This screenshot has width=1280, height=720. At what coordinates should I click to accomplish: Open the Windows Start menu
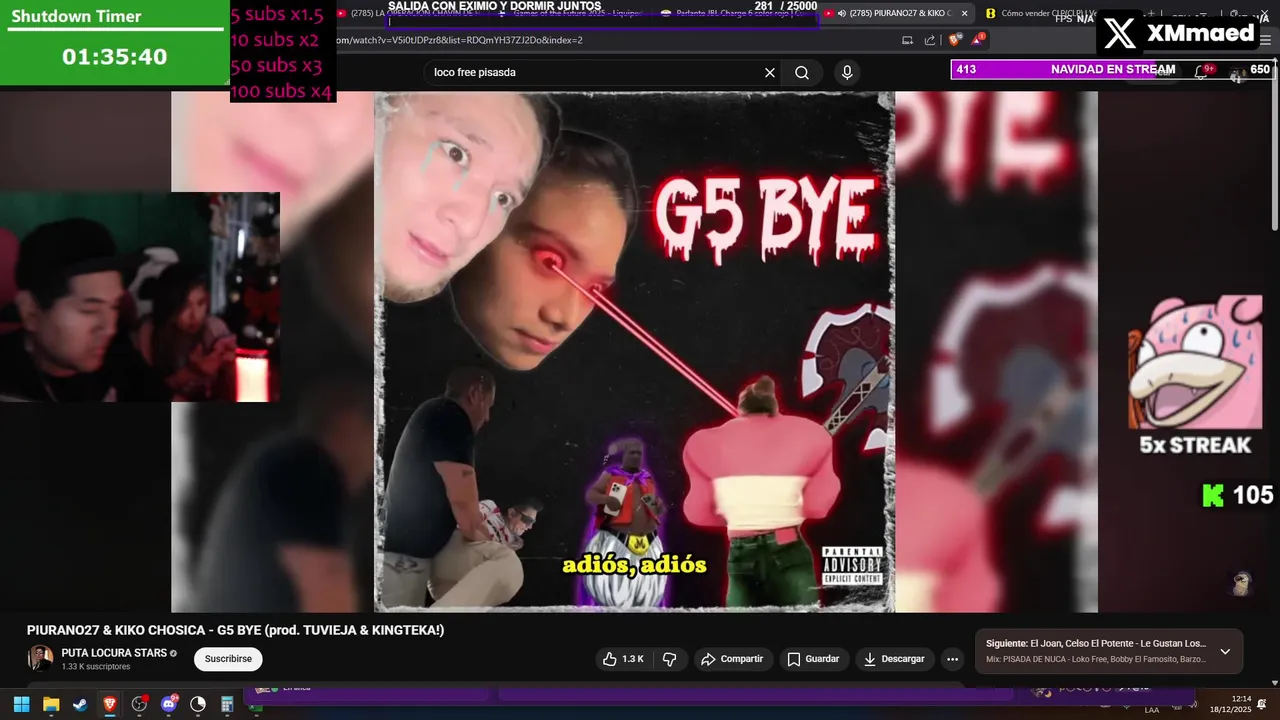tap(22, 704)
